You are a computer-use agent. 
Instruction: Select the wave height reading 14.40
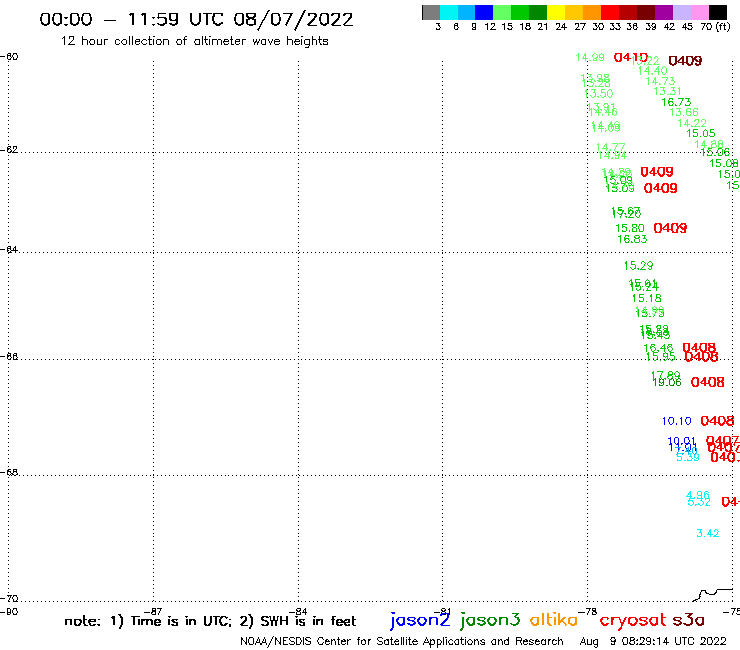(x=653, y=71)
